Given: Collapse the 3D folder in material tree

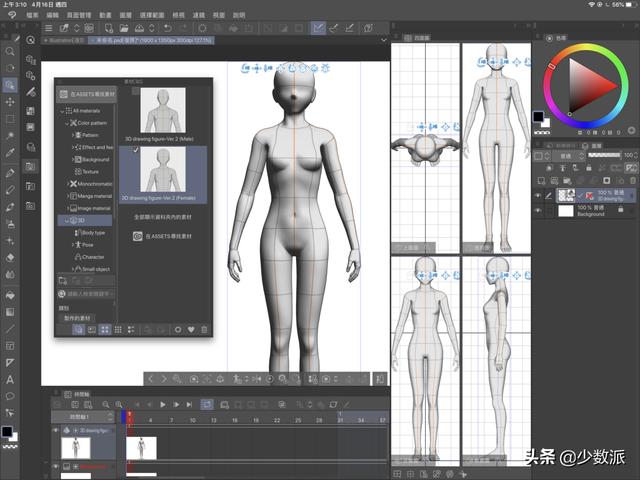Looking at the screenshot, I should click(x=66, y=220).
